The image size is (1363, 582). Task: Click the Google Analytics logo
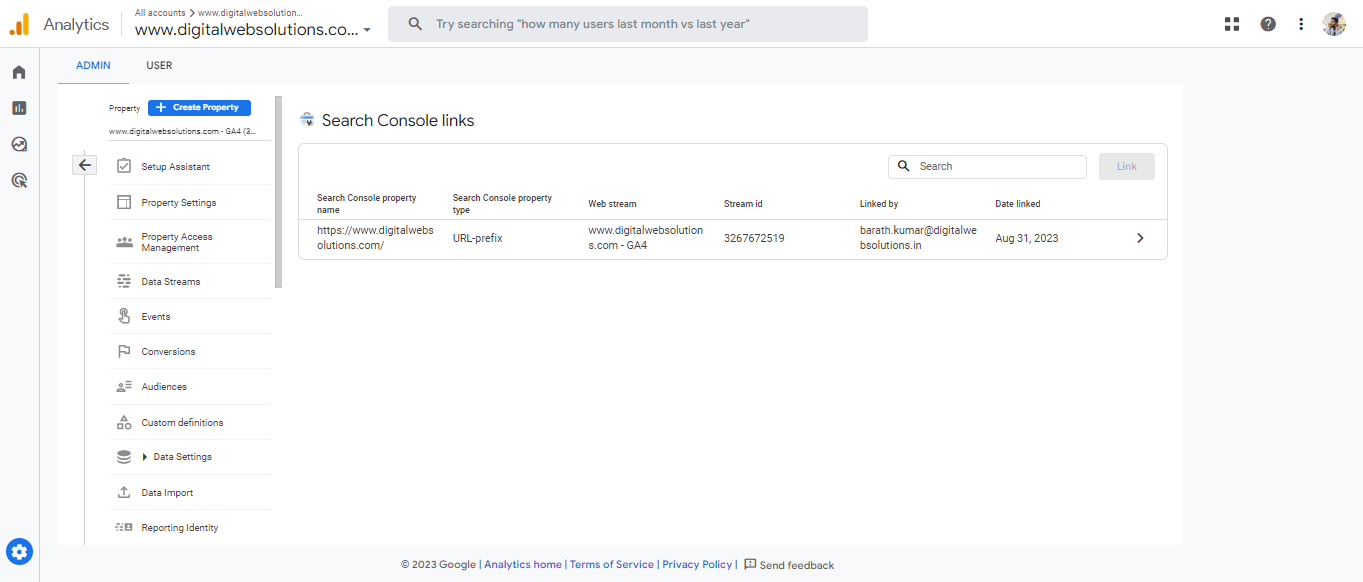click(x=20, y=24)
